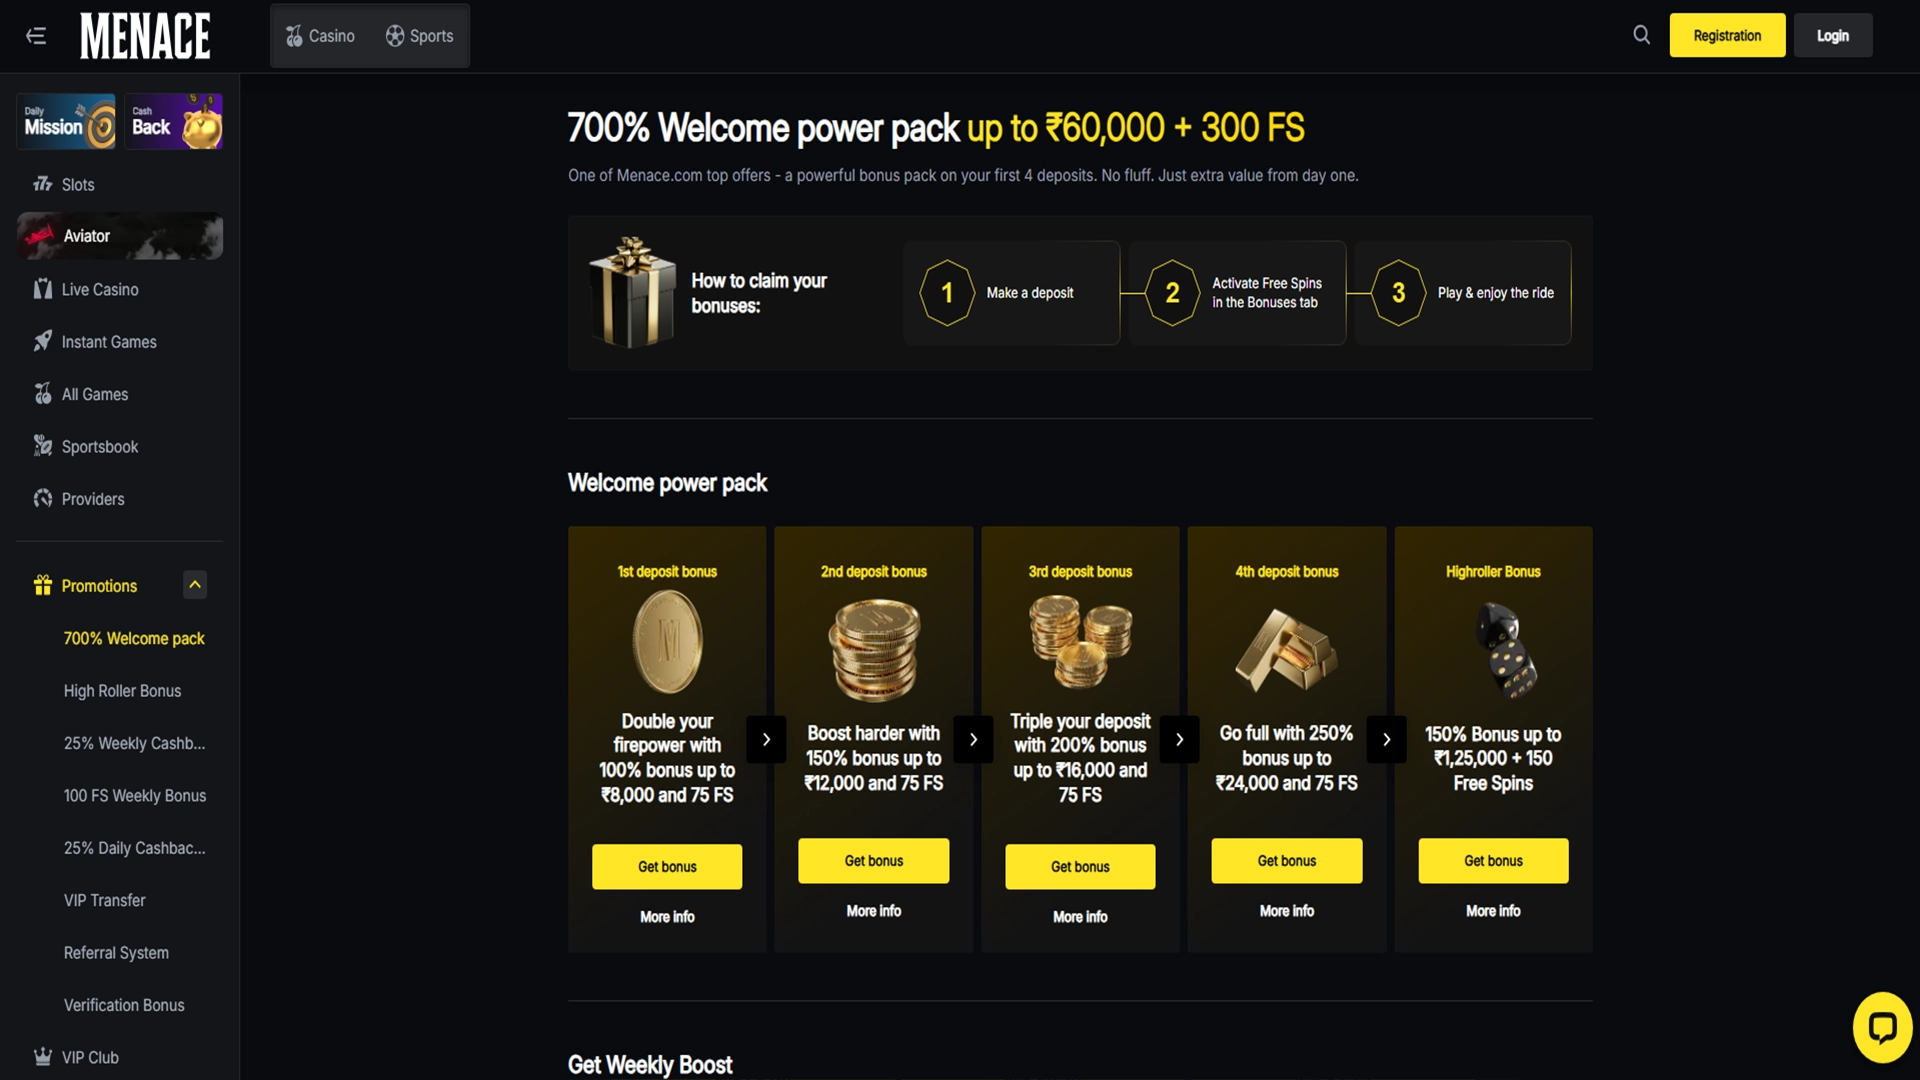View the game Providers list

click(92, 498)
